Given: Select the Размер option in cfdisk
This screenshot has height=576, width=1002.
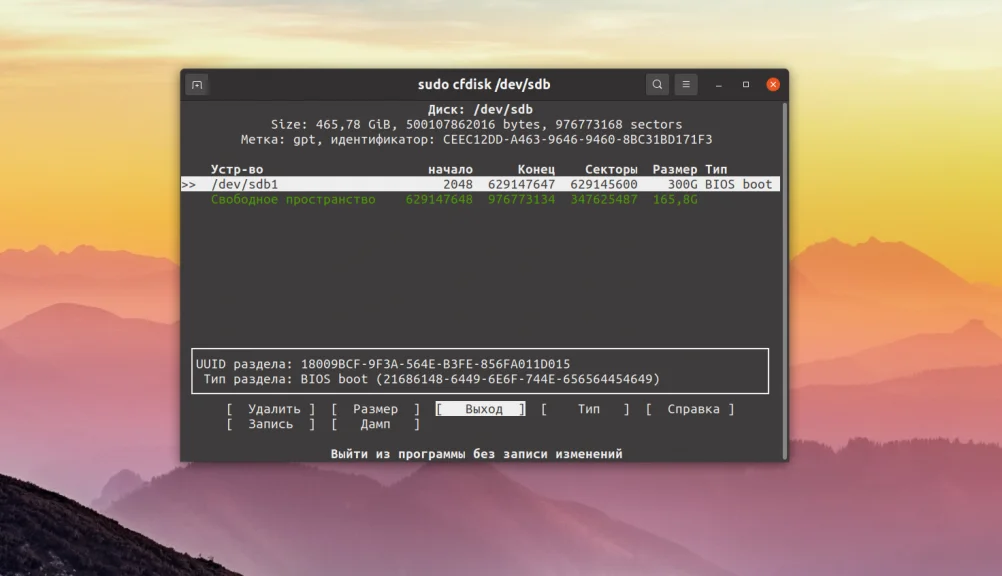Looking at the screenshot, I should (374, 408).
